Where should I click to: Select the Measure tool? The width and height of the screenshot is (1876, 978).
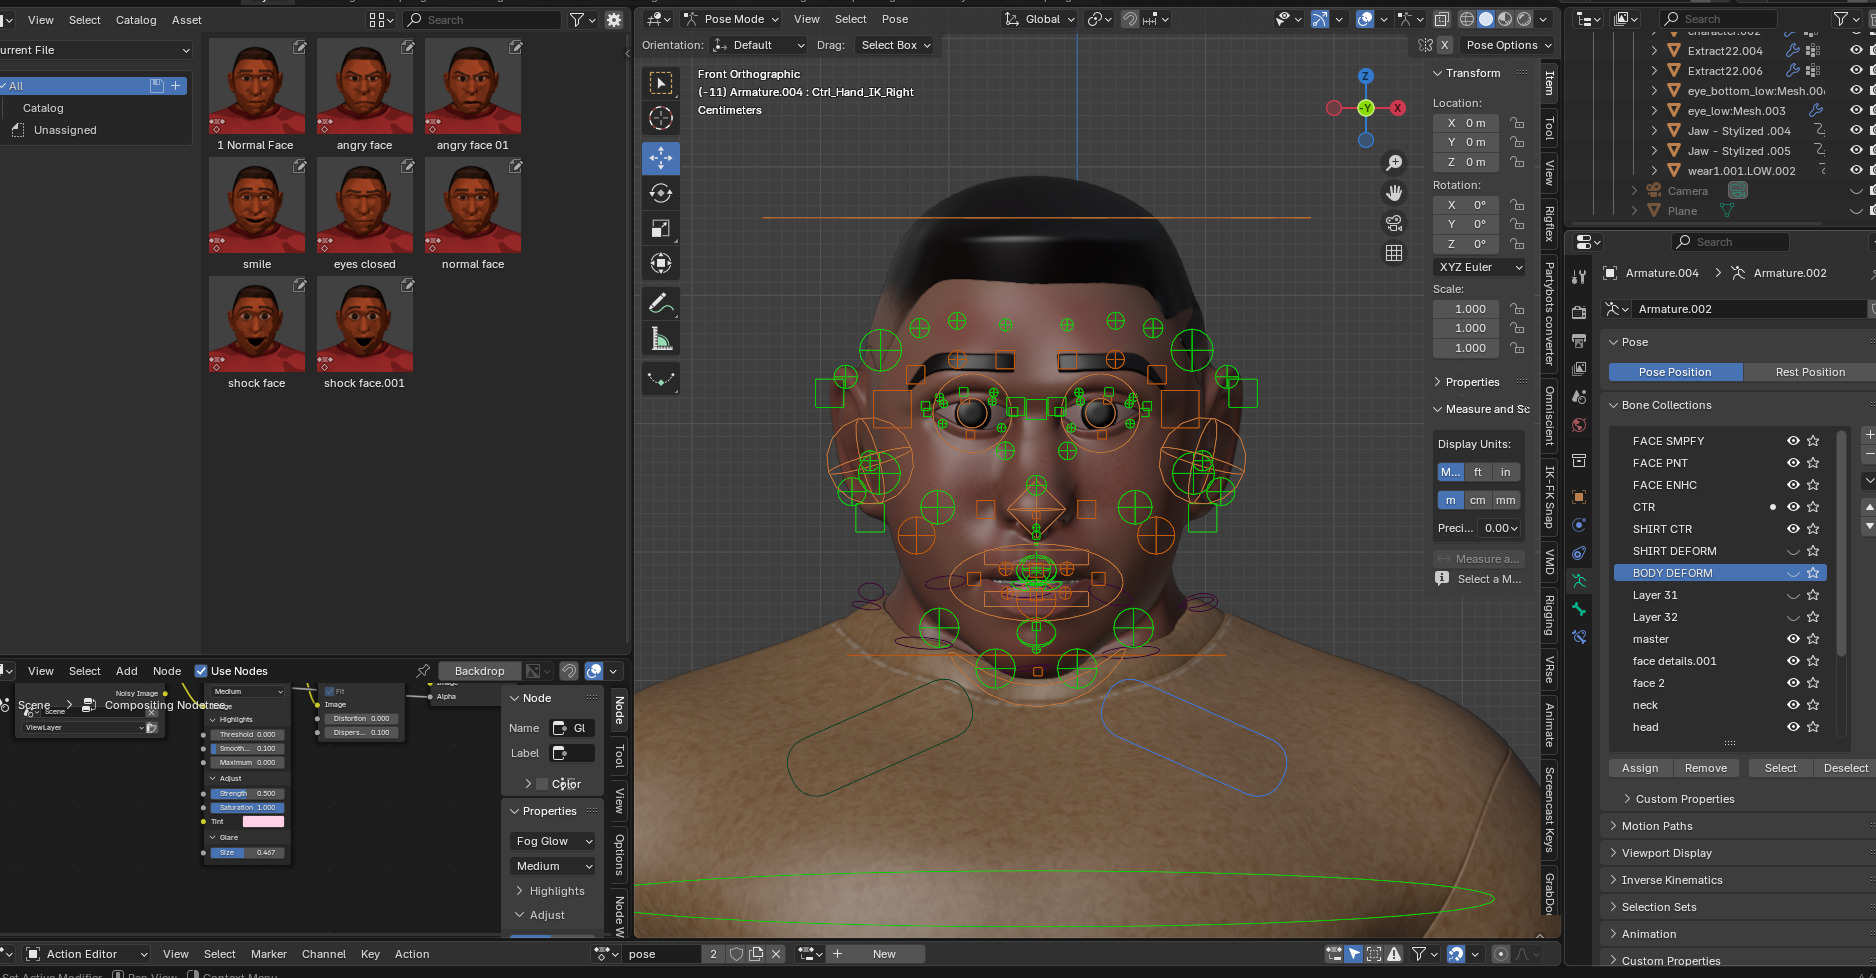pos(661,339)
